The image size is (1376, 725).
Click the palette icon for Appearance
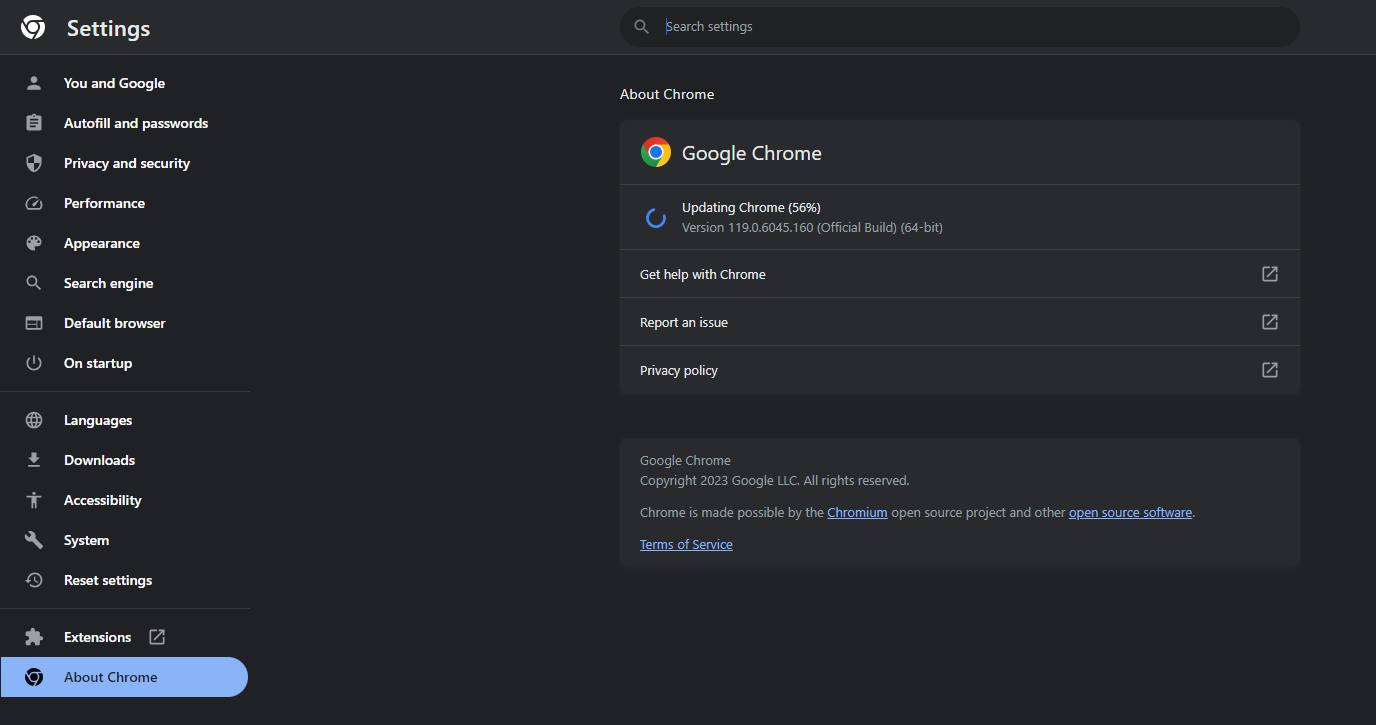[34, 243]
